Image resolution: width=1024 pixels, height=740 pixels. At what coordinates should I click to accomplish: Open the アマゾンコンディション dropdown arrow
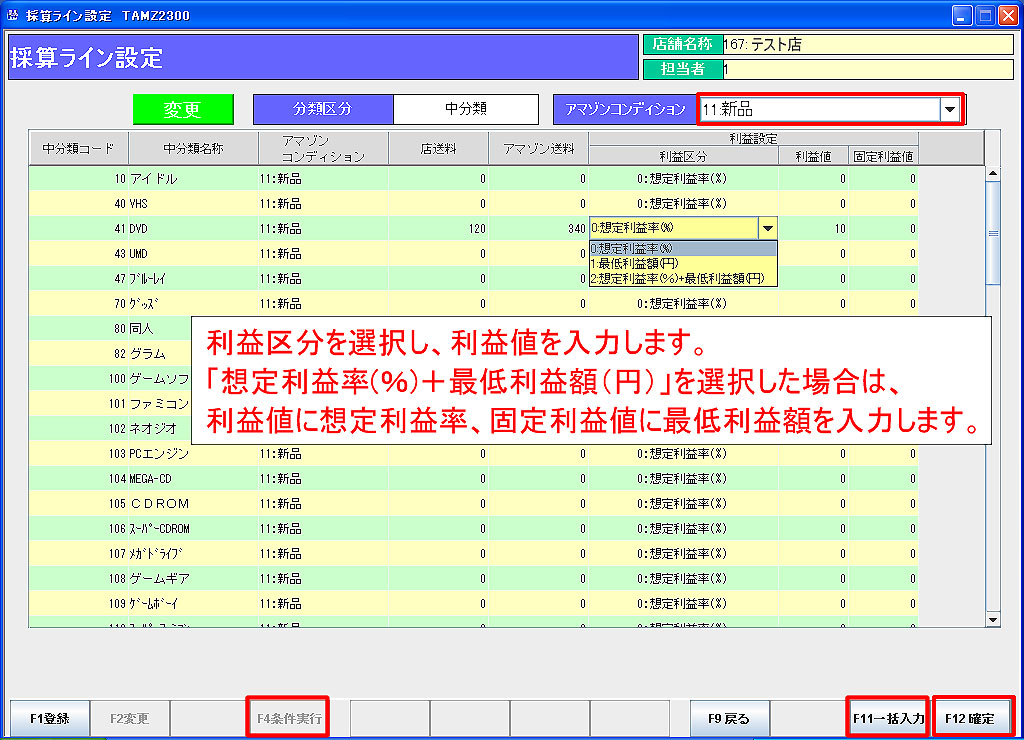click(950, 109)
